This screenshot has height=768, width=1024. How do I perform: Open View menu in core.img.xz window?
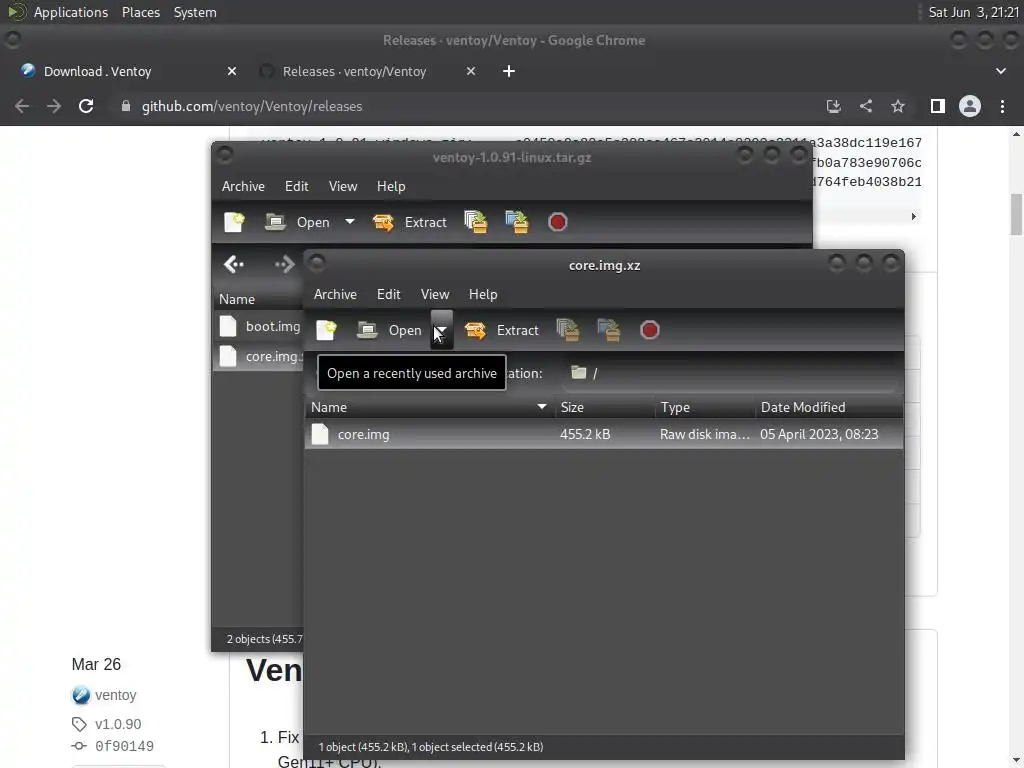click(x=435, y=294)
